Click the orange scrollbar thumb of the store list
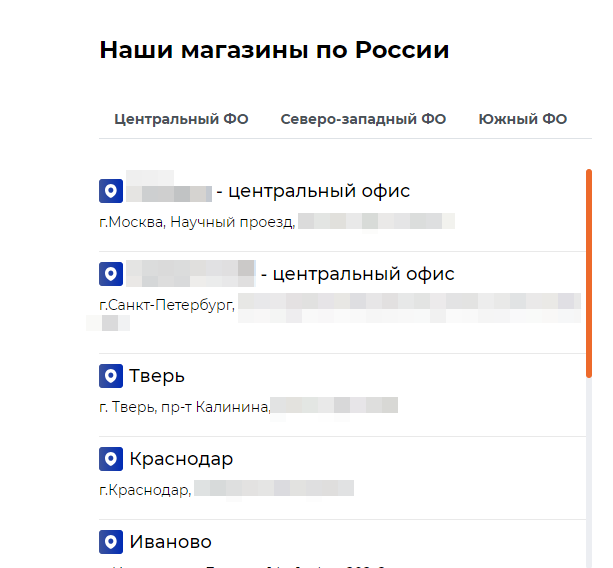Viewport: 613px width, 568px height. point(589,272)
